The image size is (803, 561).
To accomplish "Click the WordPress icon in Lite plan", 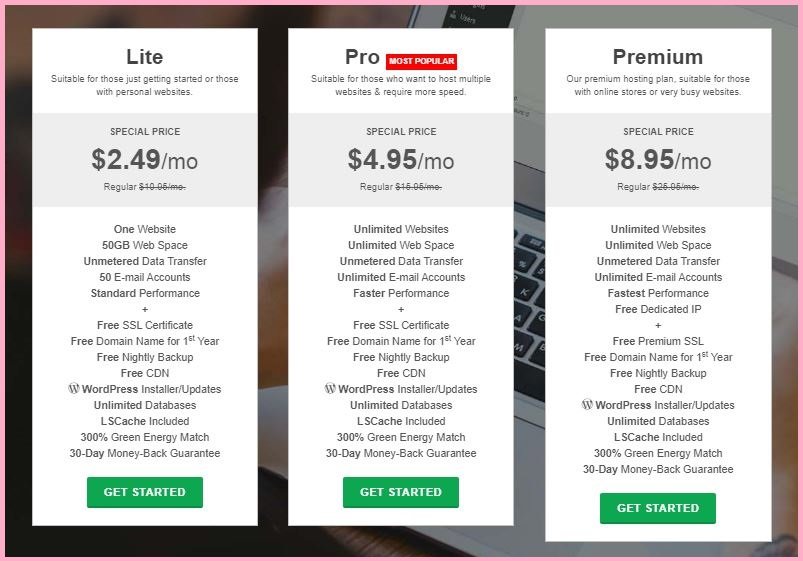I will pos(74,388).
